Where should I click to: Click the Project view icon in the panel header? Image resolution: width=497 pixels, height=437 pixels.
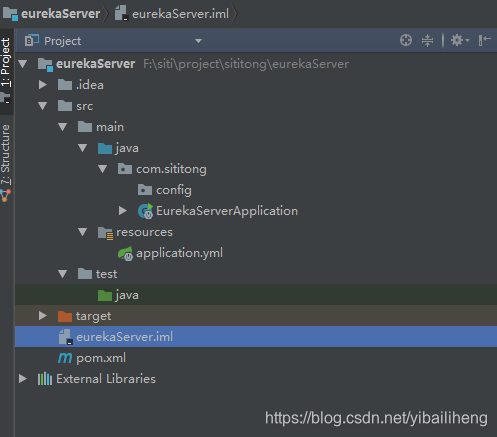tap(32, 41)
